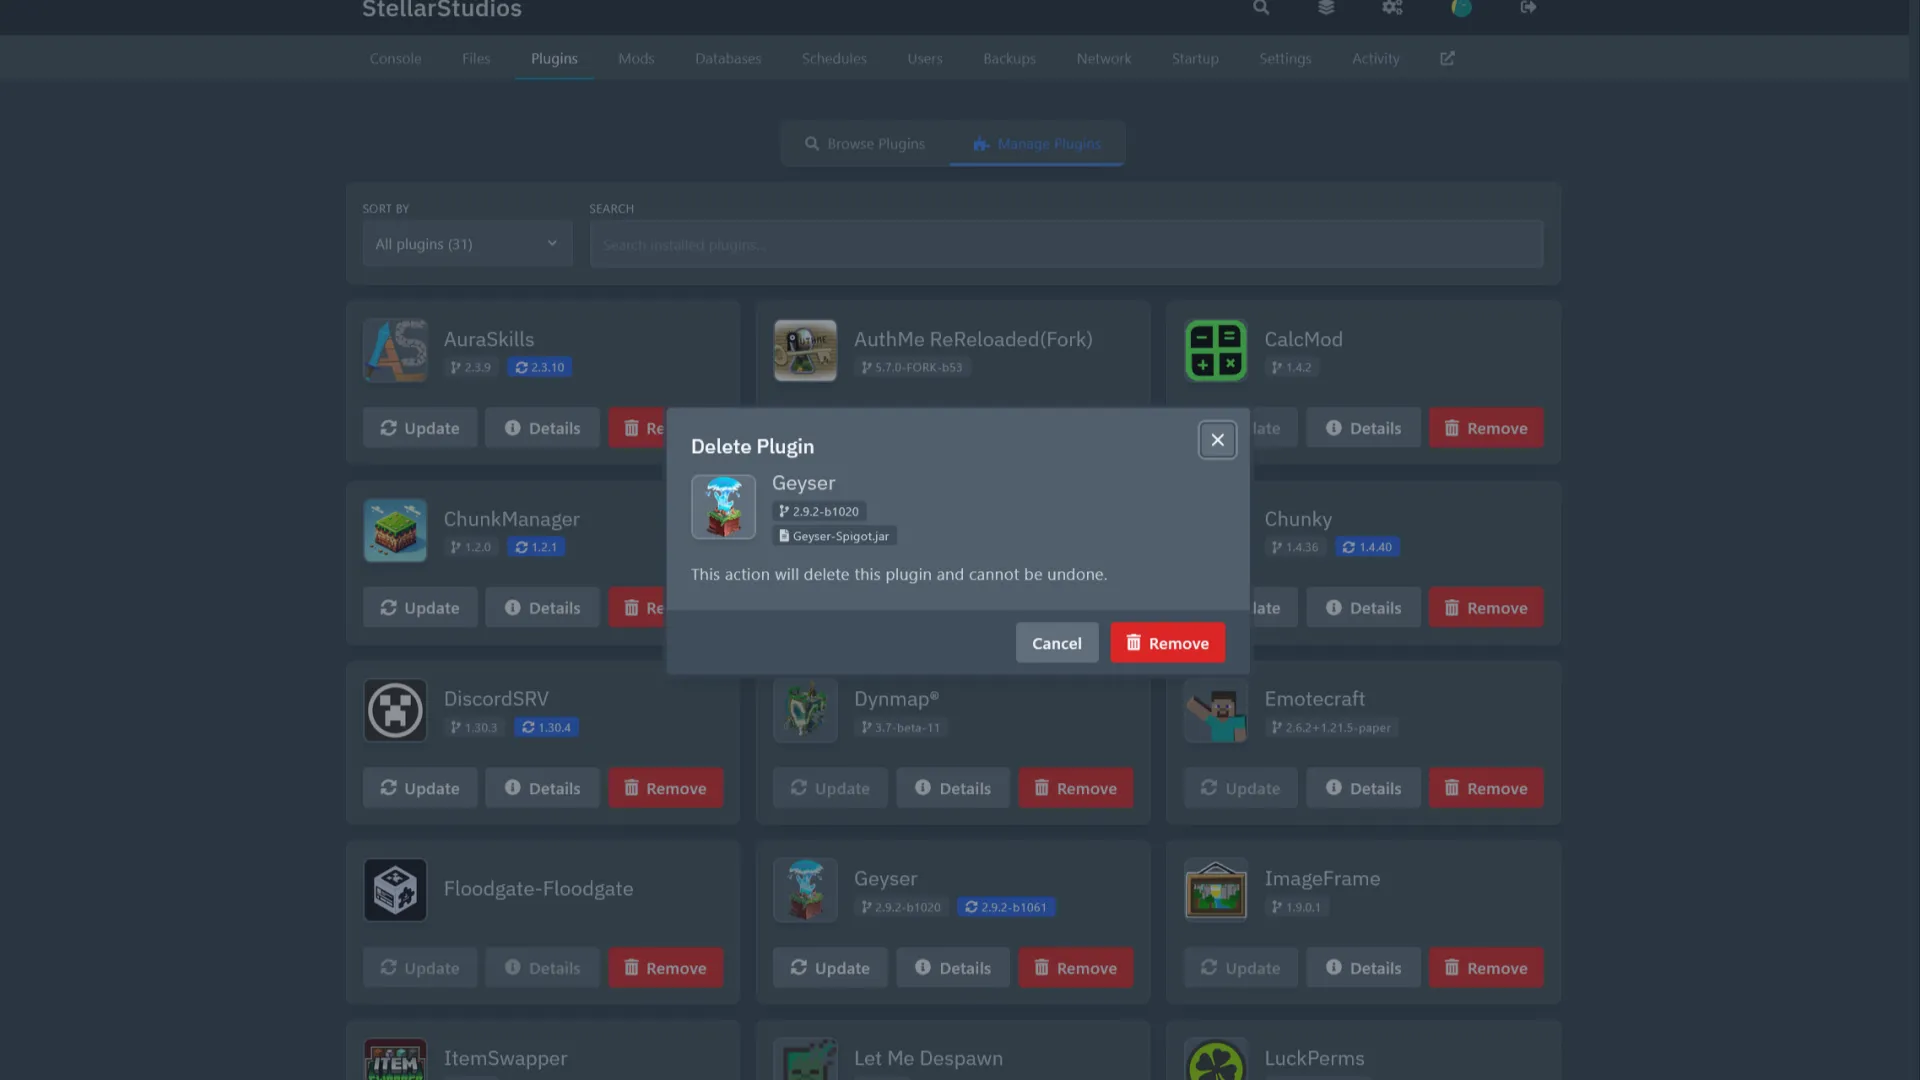This screenshot has width=1920, height=1080.
Task: Click the user avatar in header
Action: point(1461,8)
